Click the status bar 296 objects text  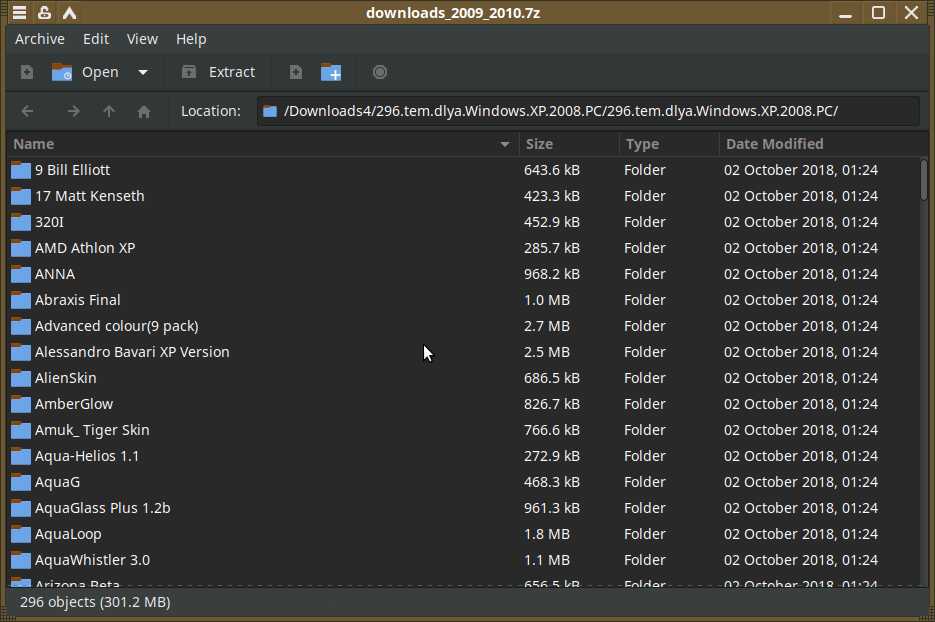coord(95,602)
